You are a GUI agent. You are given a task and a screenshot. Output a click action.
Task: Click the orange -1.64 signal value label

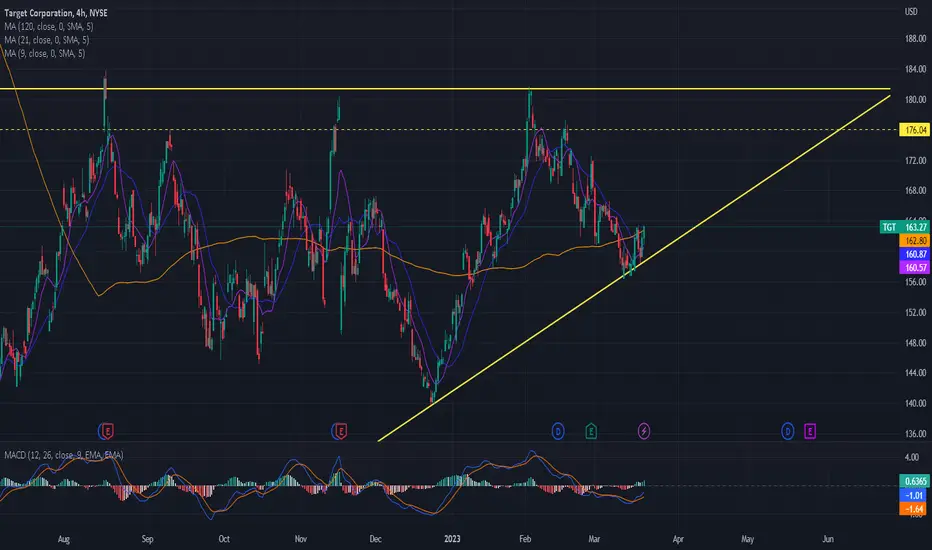tap(914, 509)
